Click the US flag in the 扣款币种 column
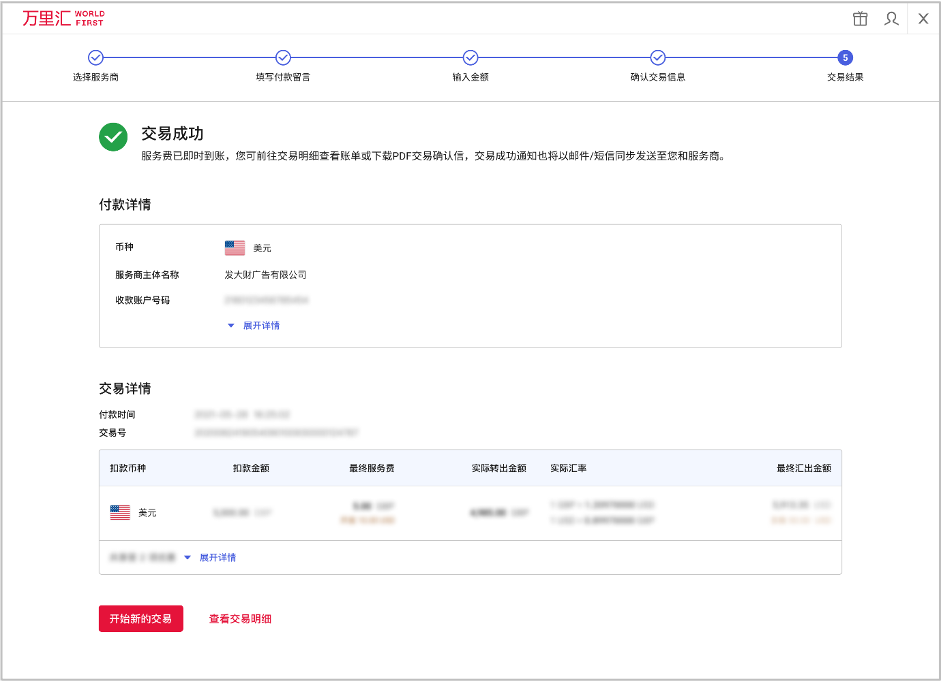Image resolution: width=941 pixels, height=681 pixels. [x=120, y=511]
